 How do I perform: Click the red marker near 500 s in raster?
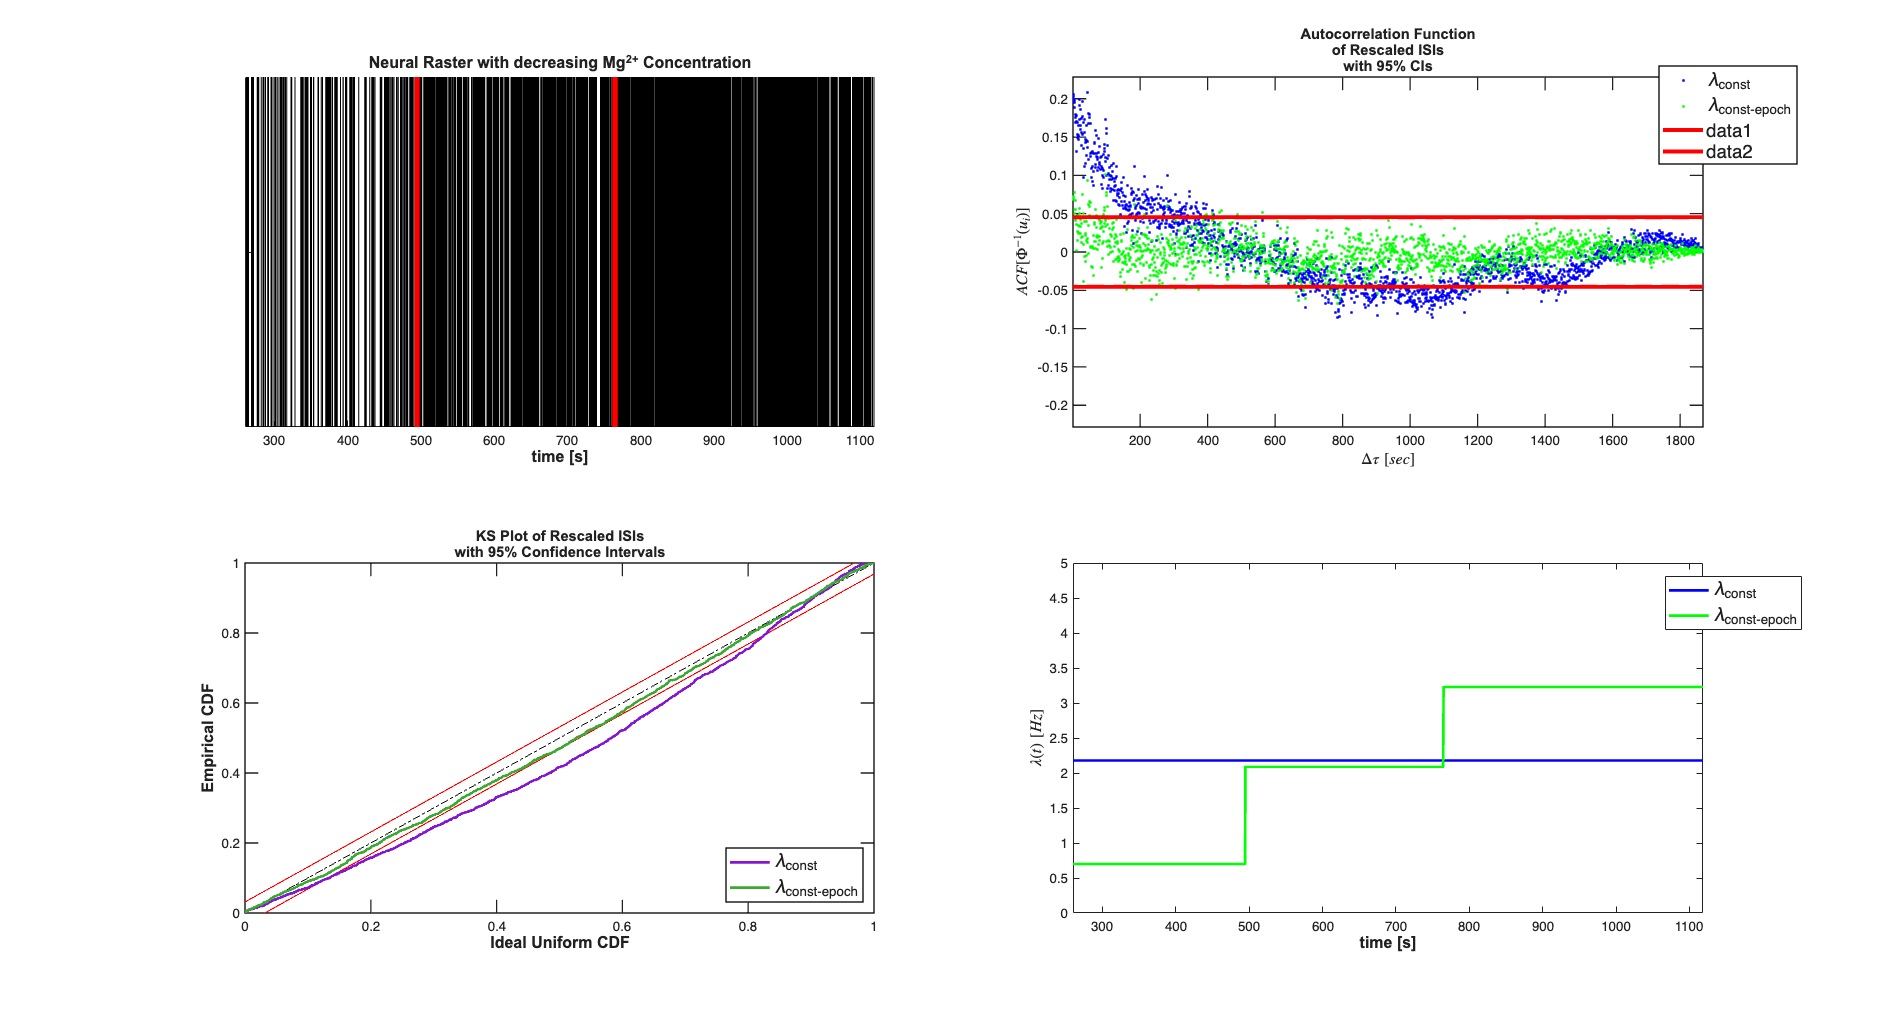(x=417, y=251)
